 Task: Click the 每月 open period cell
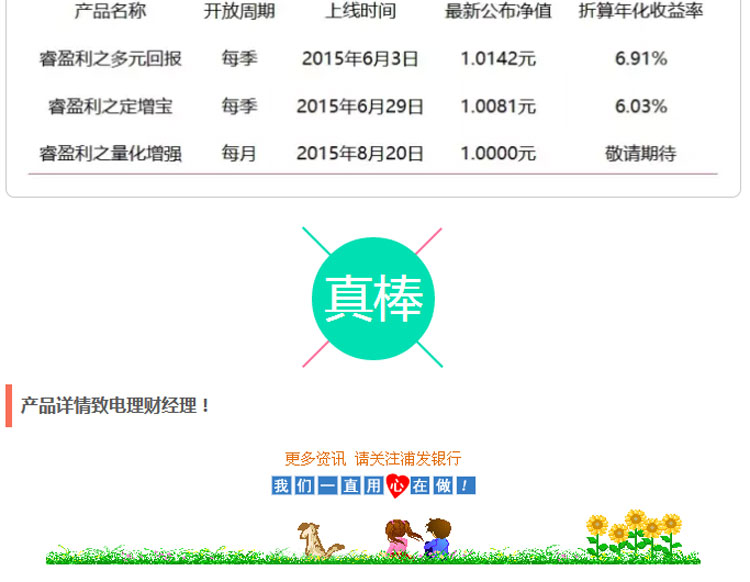click(x=239, y=153)
